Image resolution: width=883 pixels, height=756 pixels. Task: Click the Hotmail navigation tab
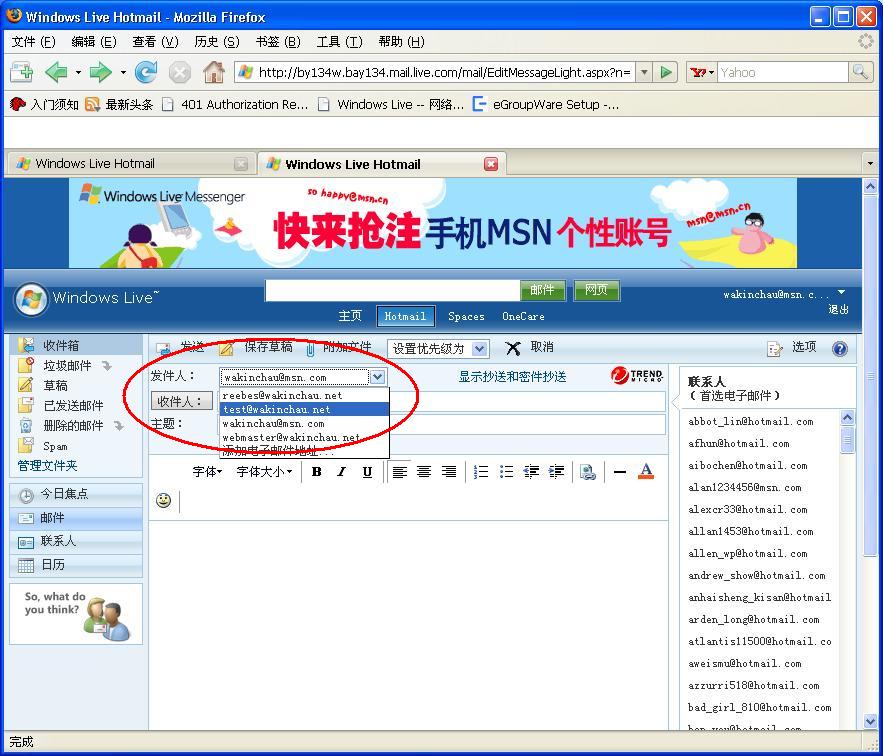point(405,317)
